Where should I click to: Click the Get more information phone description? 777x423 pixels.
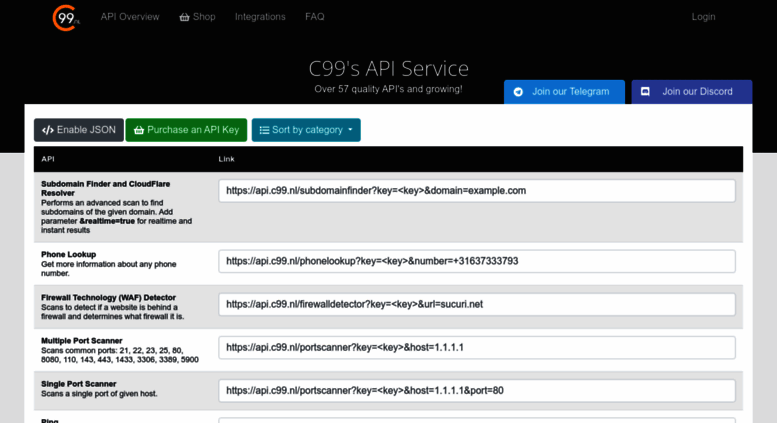[x=109, y=268]
